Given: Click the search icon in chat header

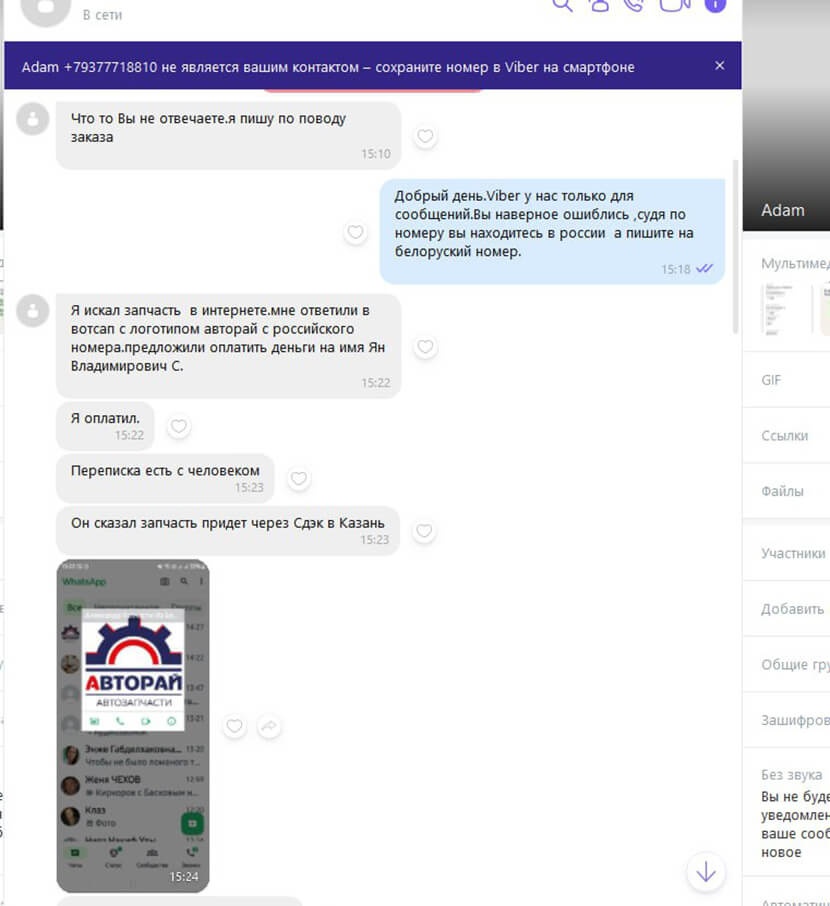Looking at the screenshot, I should [563, 4].
